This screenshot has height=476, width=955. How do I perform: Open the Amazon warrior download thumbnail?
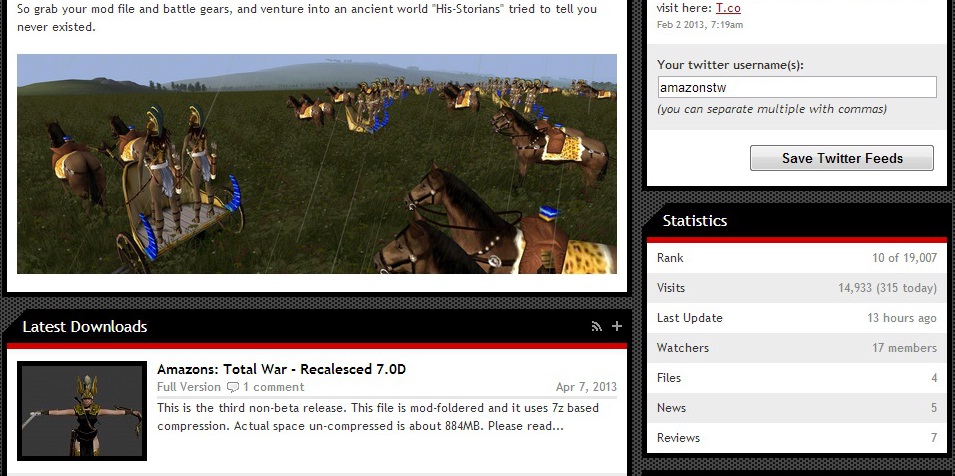(x=82, y=411)
